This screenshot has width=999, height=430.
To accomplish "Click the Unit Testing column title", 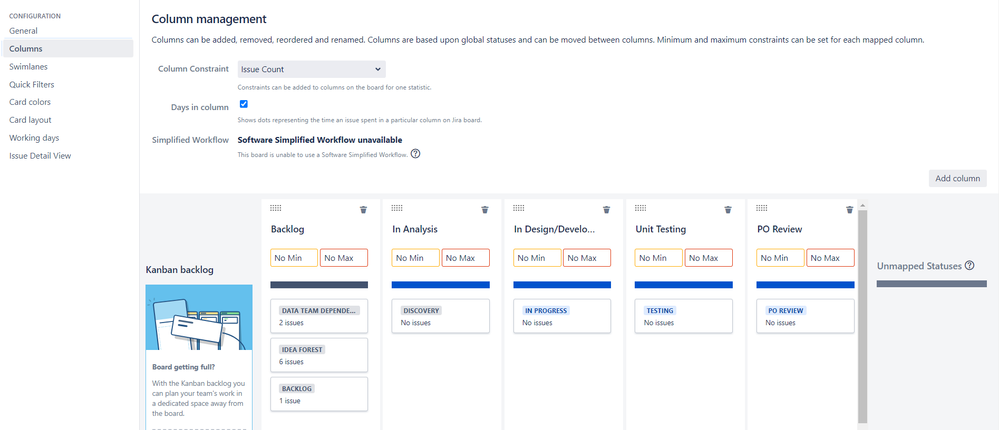I will [661, 229].
